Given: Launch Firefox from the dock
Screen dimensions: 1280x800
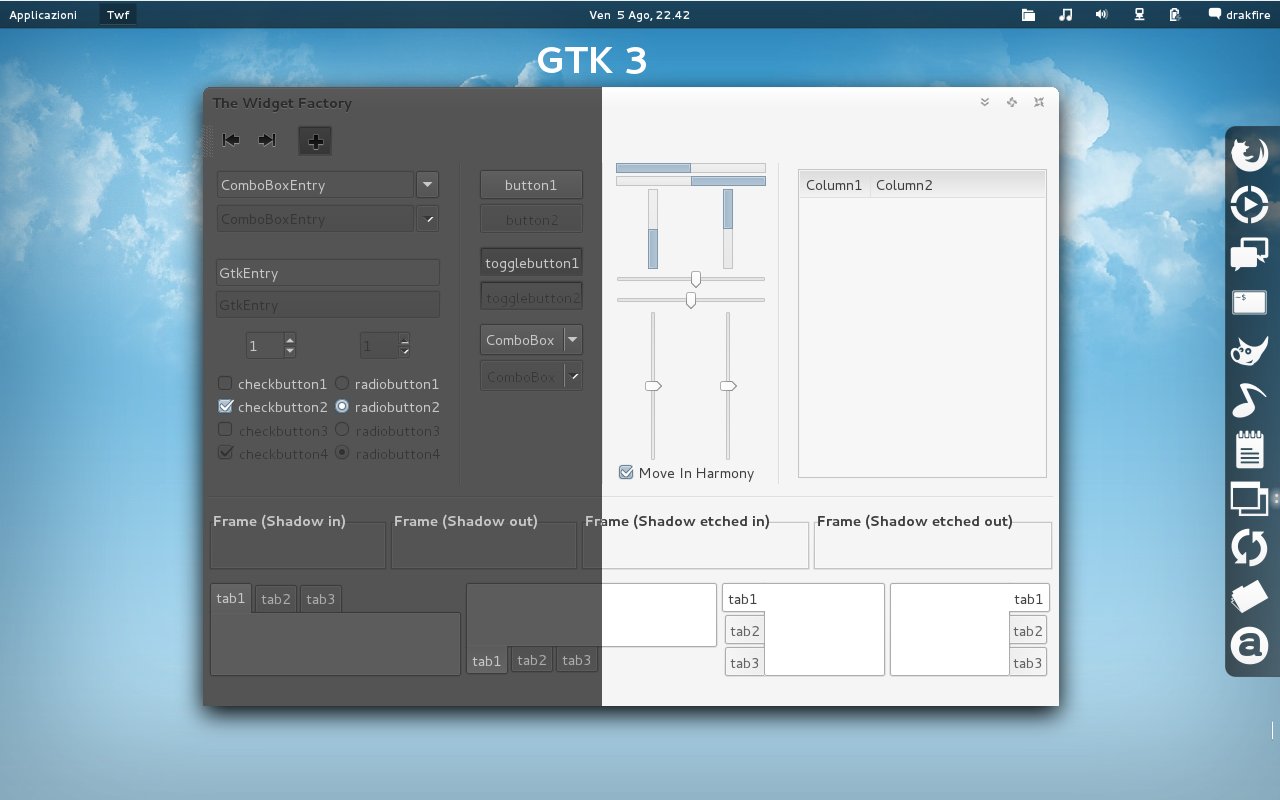Looking at the screenshot, I should click(x=1249, y=155).
